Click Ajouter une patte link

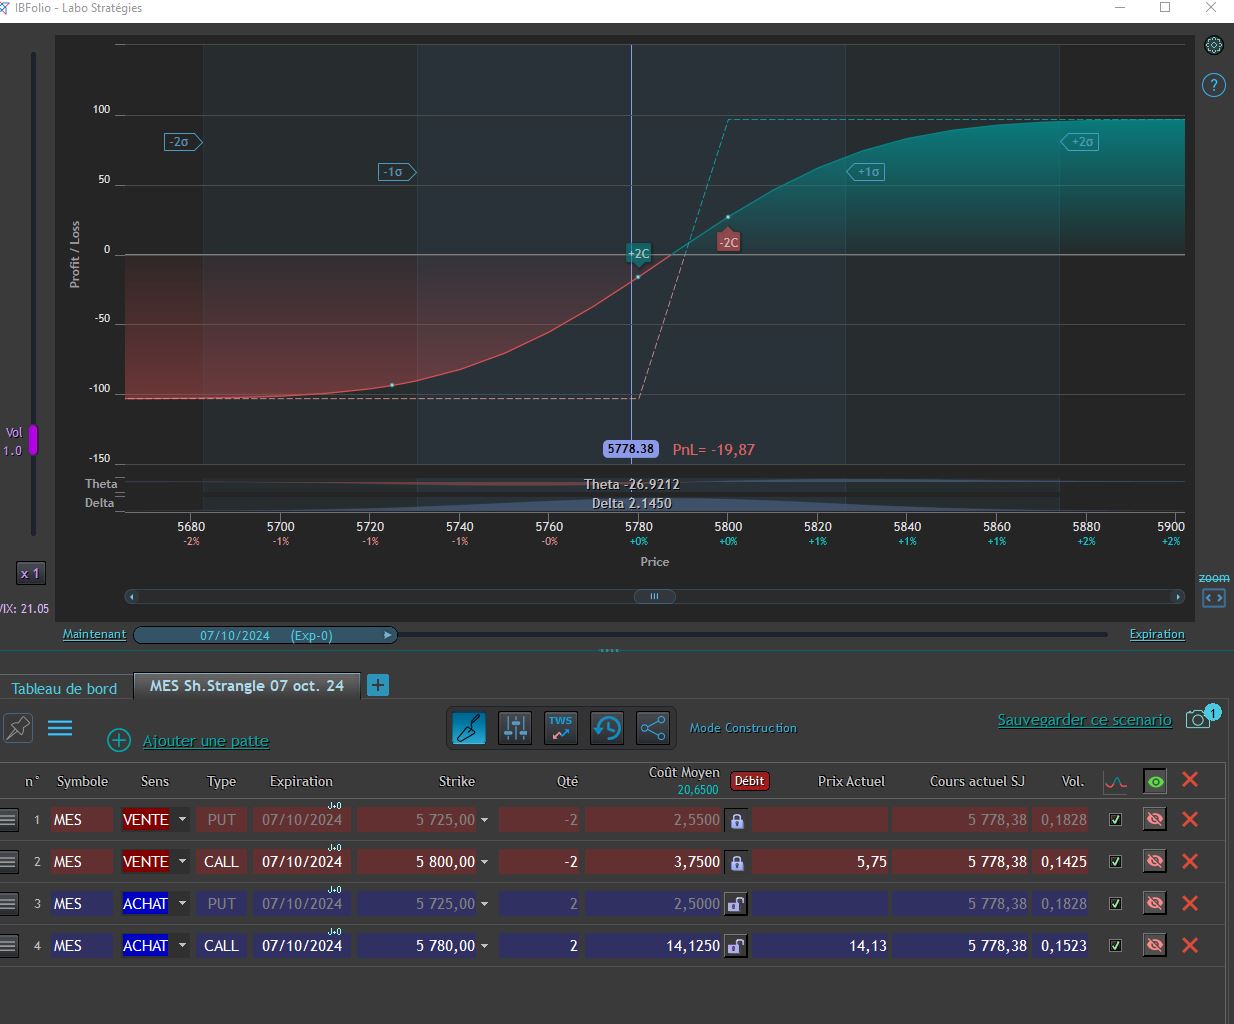tap(206, 741)
